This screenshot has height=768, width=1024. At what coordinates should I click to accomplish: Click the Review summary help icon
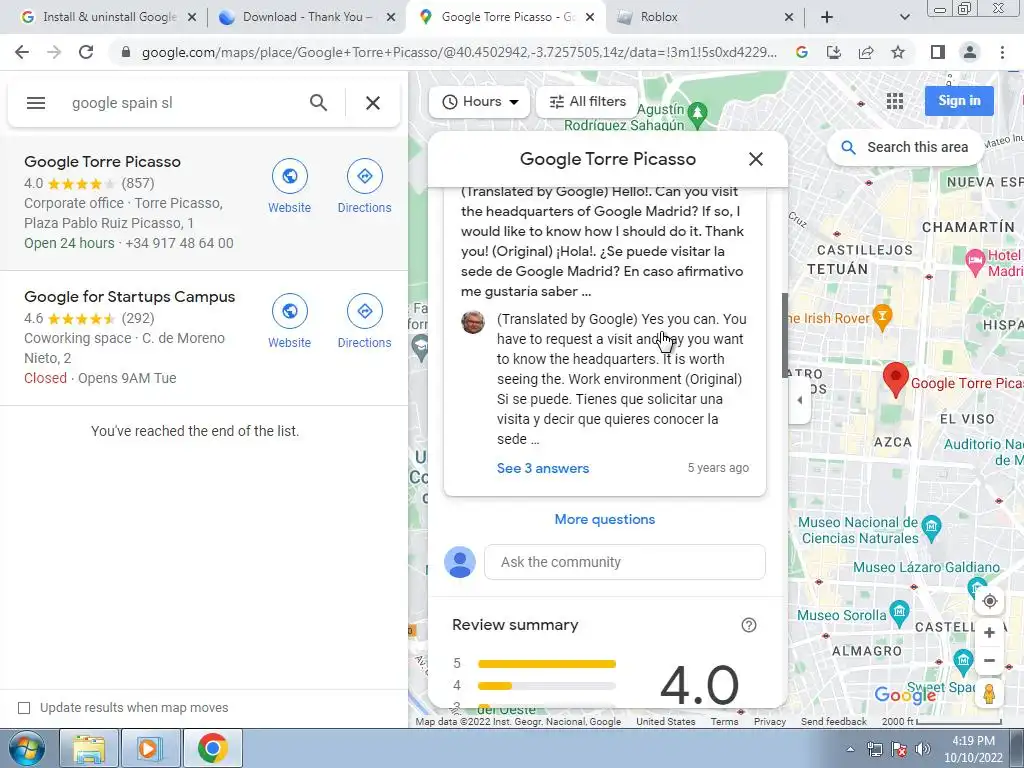coord(748,625)
